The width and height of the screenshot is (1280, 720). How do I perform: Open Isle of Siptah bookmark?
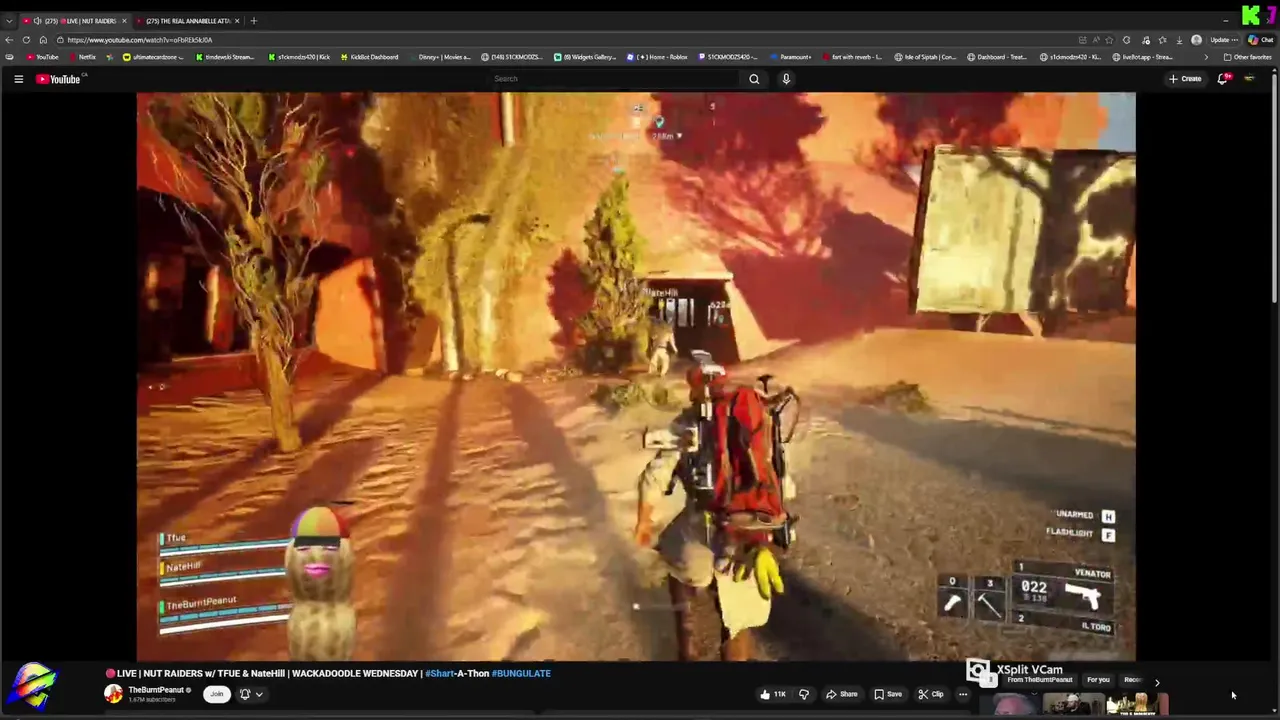pyautogui.click(x=925, y=57)
